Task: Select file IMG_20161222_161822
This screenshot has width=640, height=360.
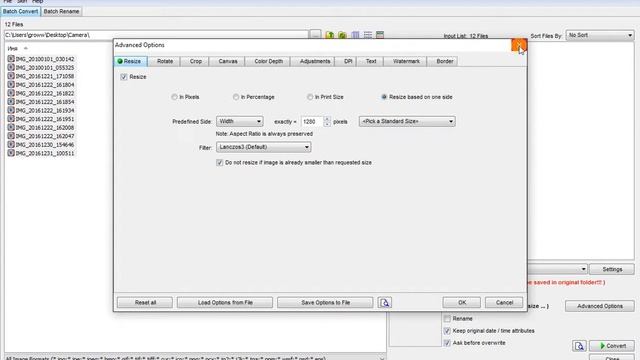Action: [41, 93]
